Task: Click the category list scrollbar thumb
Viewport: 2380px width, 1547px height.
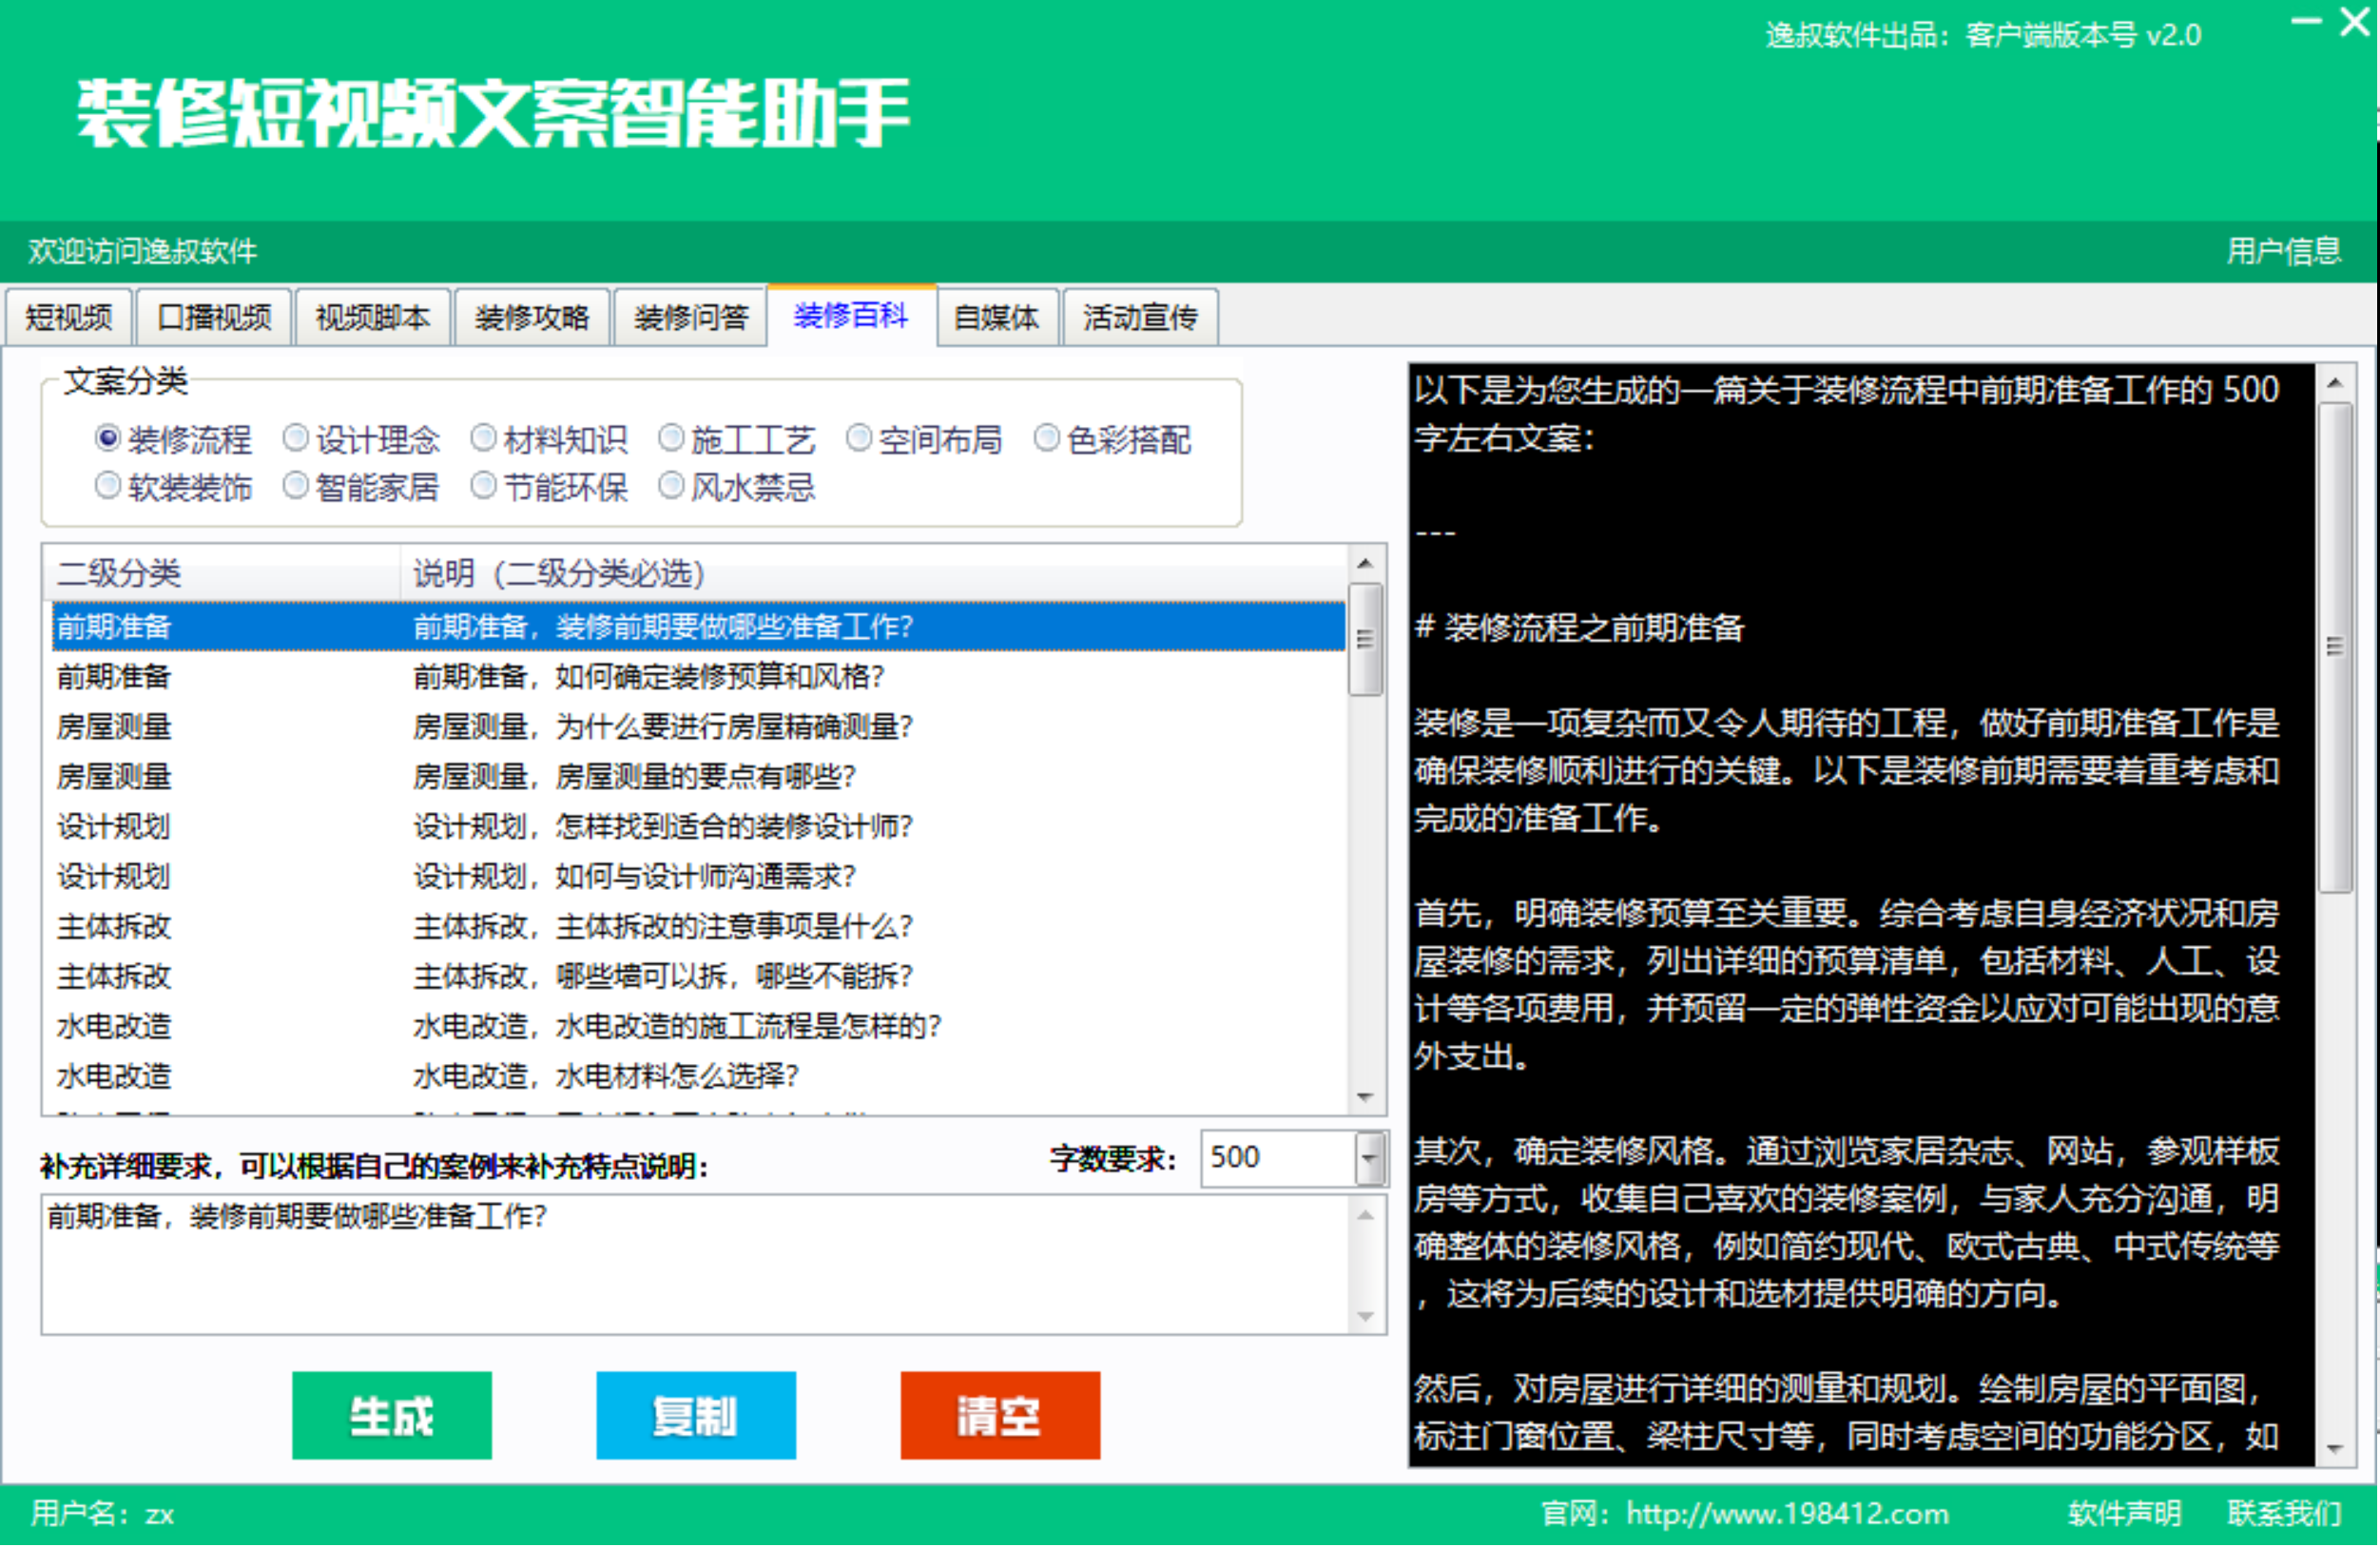Action: (x=1366, y=640)
